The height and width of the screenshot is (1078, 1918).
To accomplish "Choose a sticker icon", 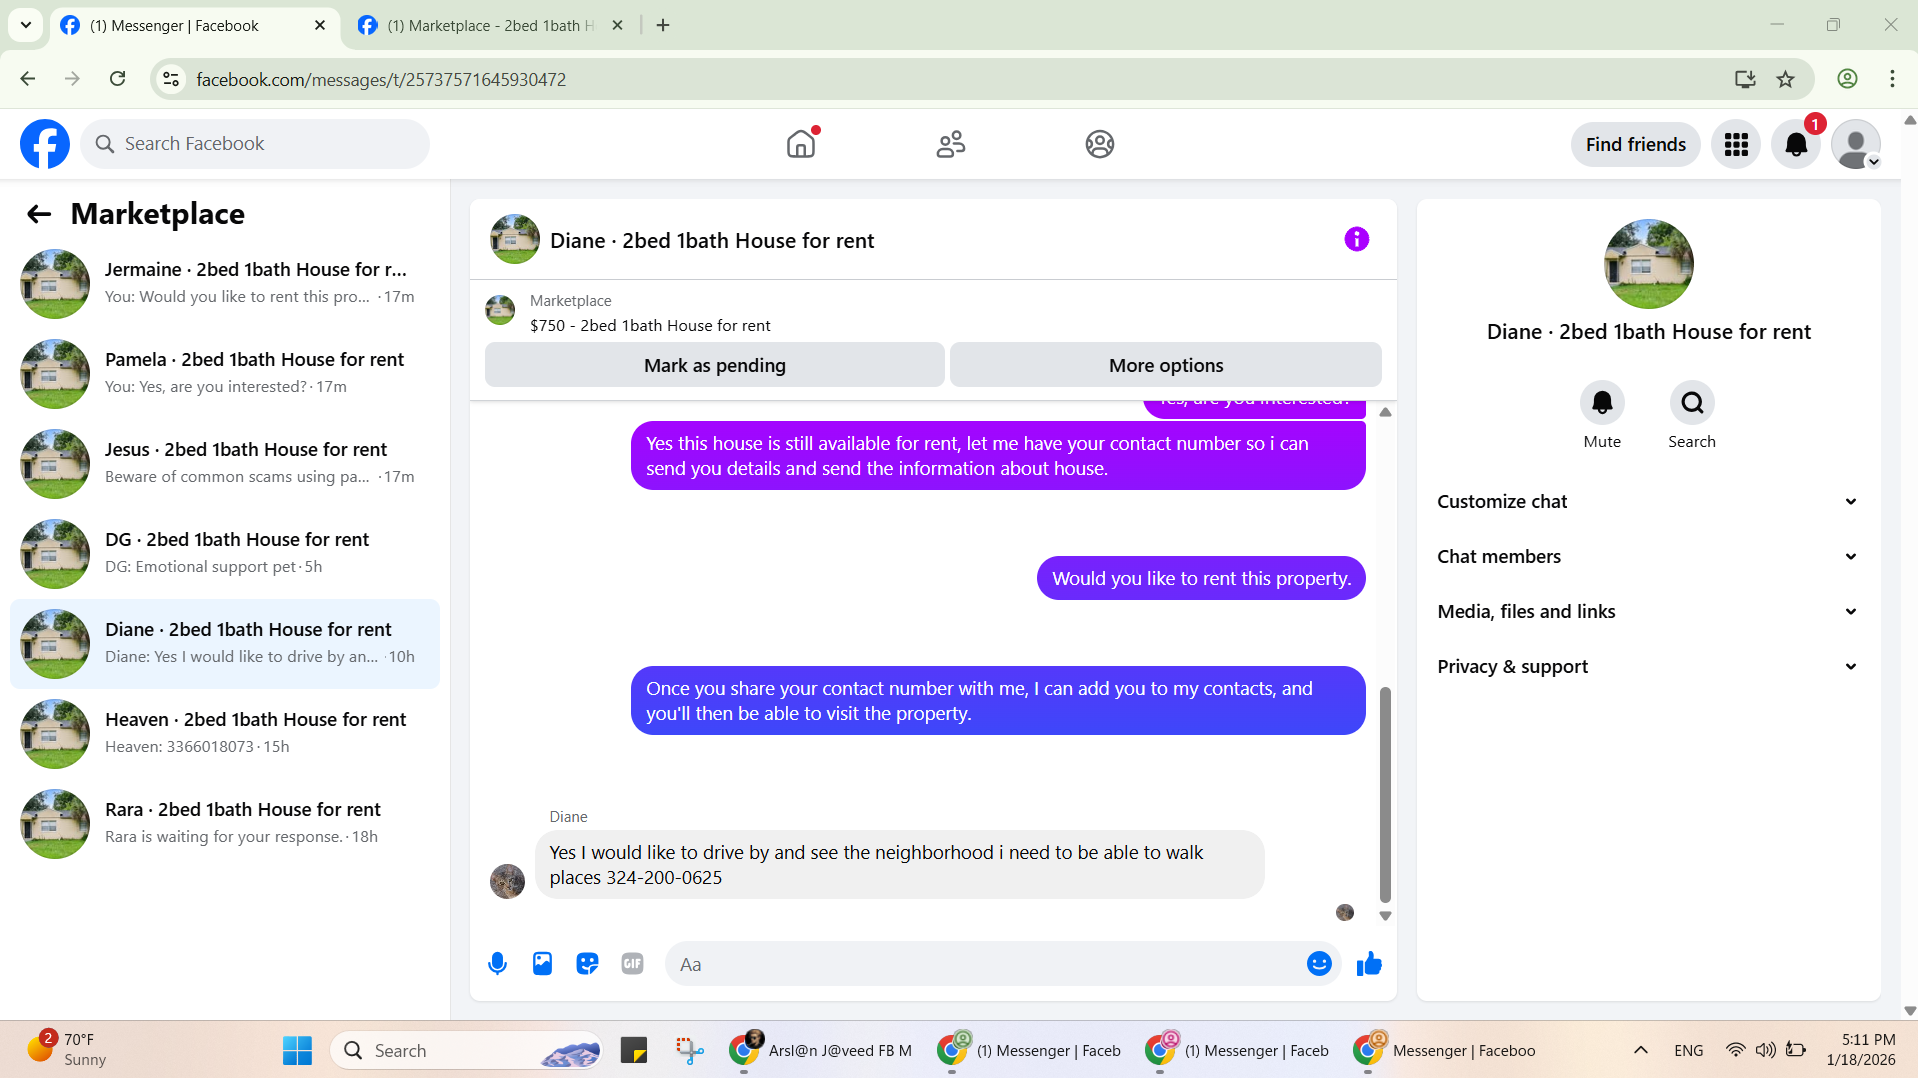I will [x=587, y=964].
